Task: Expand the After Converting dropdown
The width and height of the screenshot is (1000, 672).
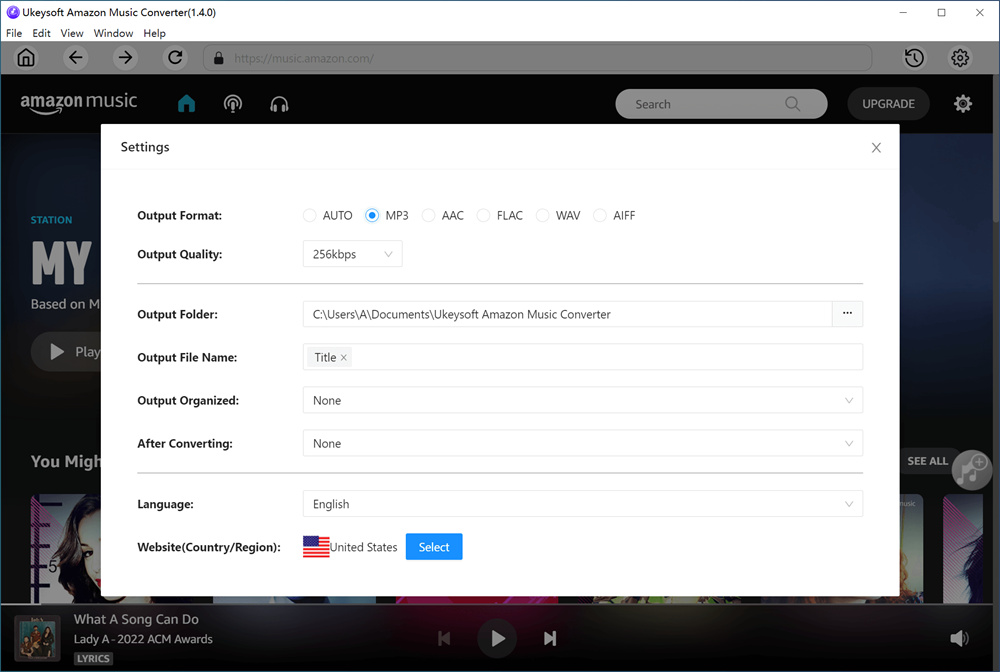Action: pyautogui.click(x=582, y=443)
